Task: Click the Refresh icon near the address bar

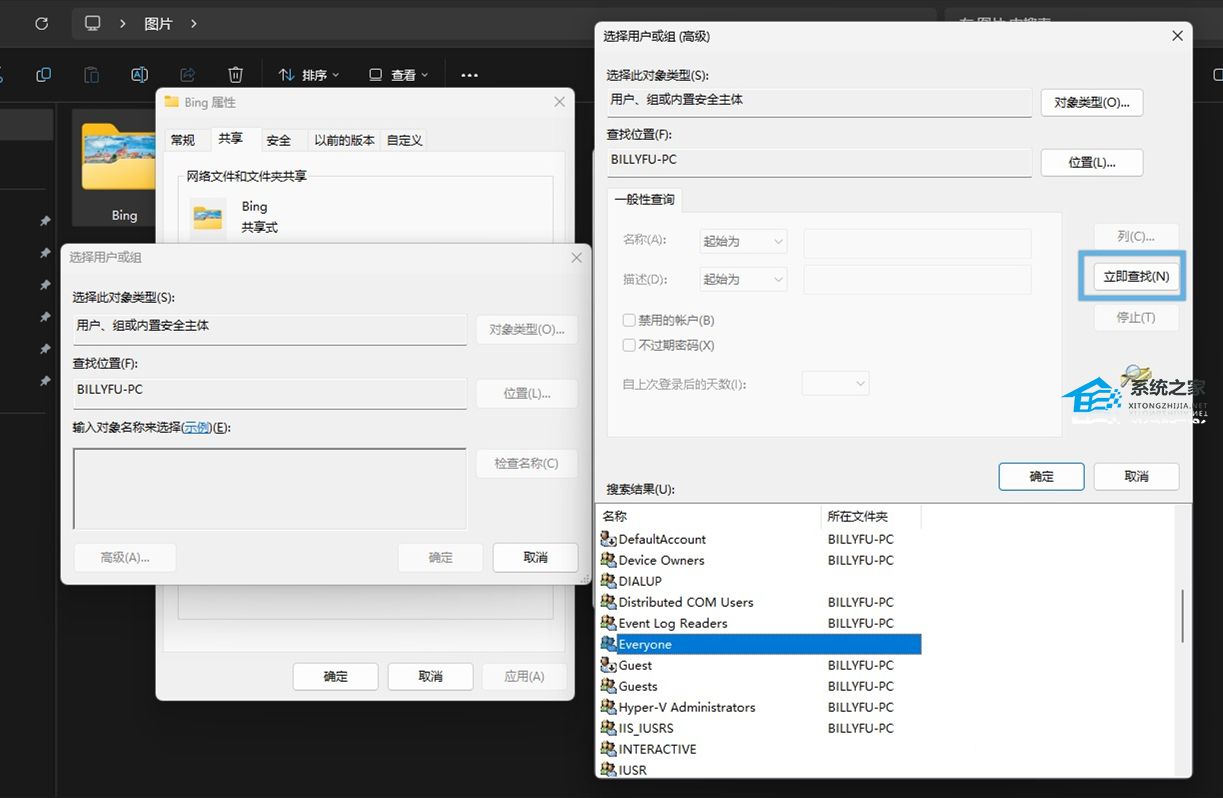Action: [40, 23]
